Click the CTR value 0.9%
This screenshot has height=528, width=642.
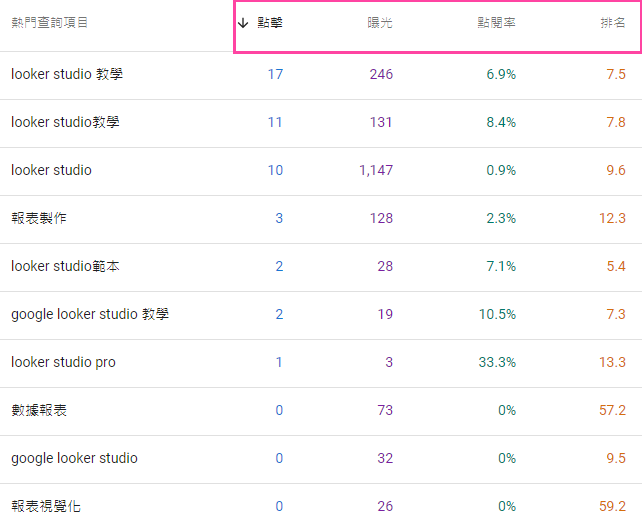[x=501, y=170]
